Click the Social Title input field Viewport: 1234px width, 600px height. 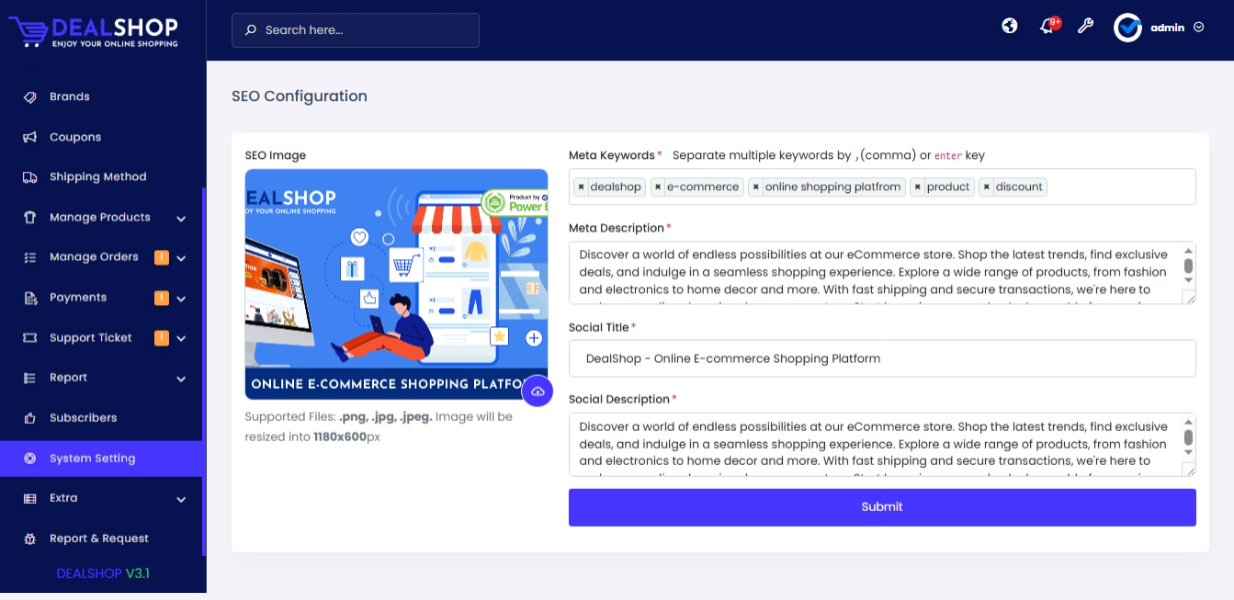881,358
